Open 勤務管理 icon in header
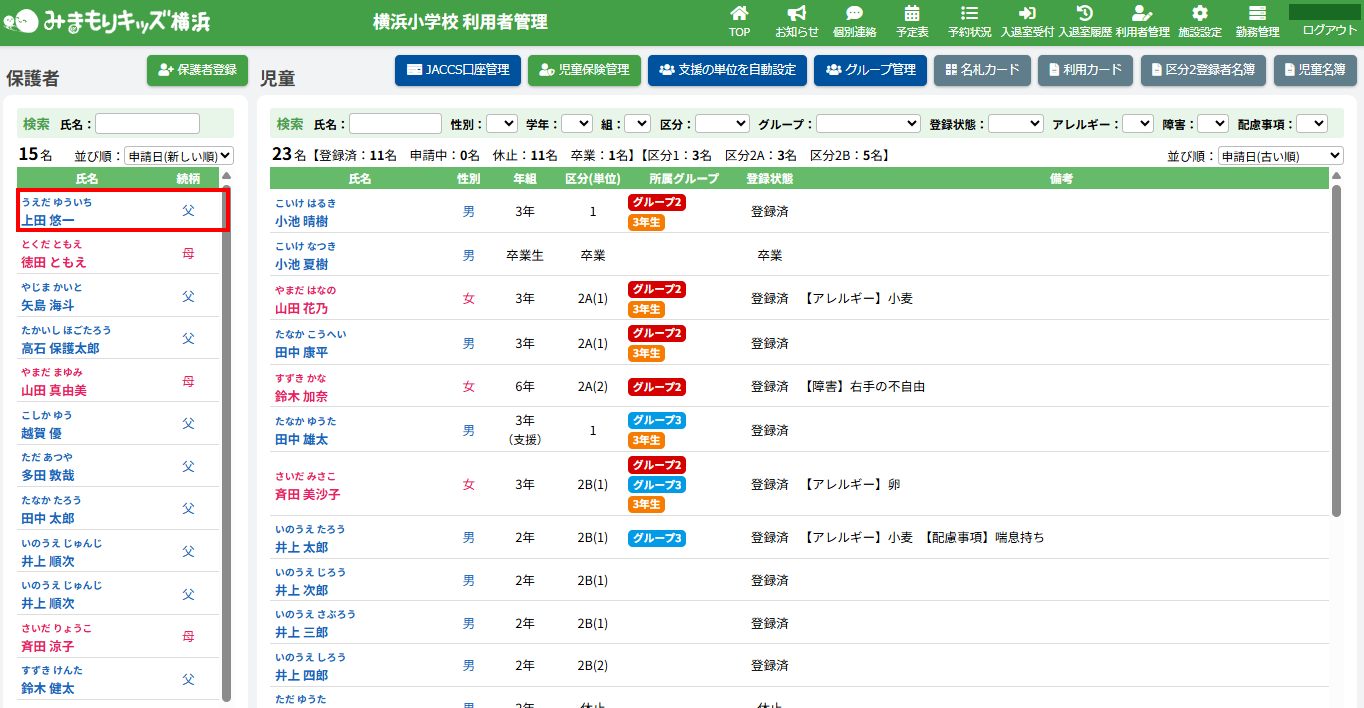This screenshot has height=708, width=1364. 1257,14
